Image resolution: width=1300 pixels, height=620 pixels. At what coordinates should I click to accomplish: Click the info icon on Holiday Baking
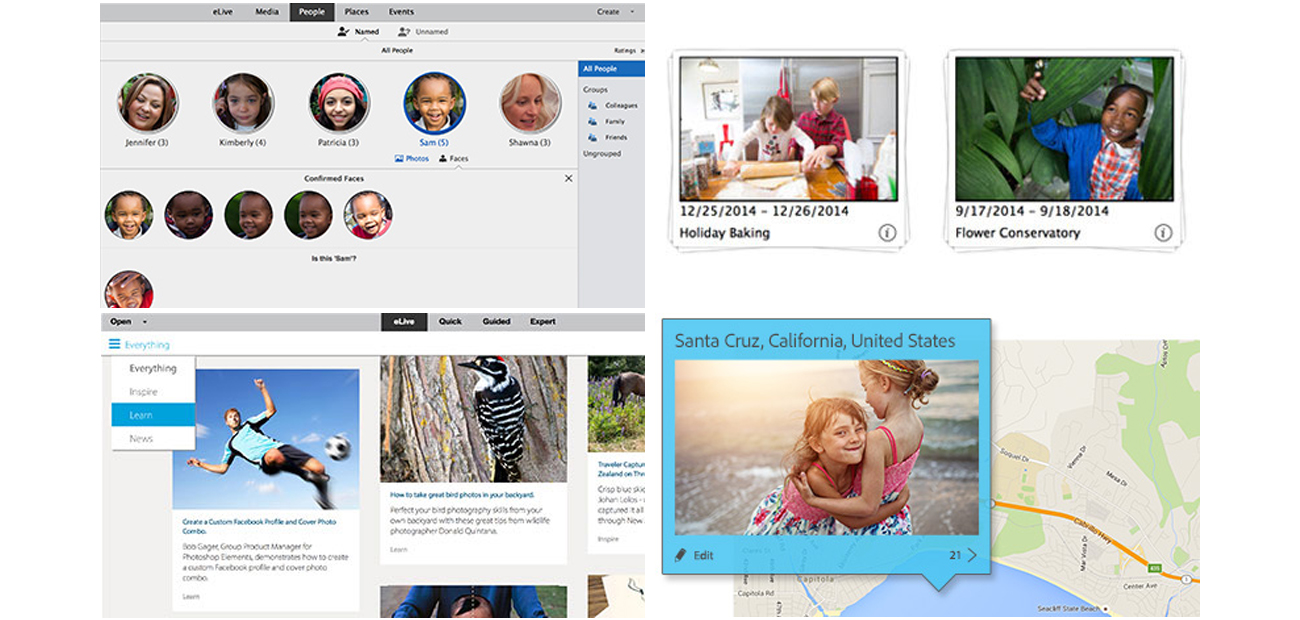click(x=887, y=233)
